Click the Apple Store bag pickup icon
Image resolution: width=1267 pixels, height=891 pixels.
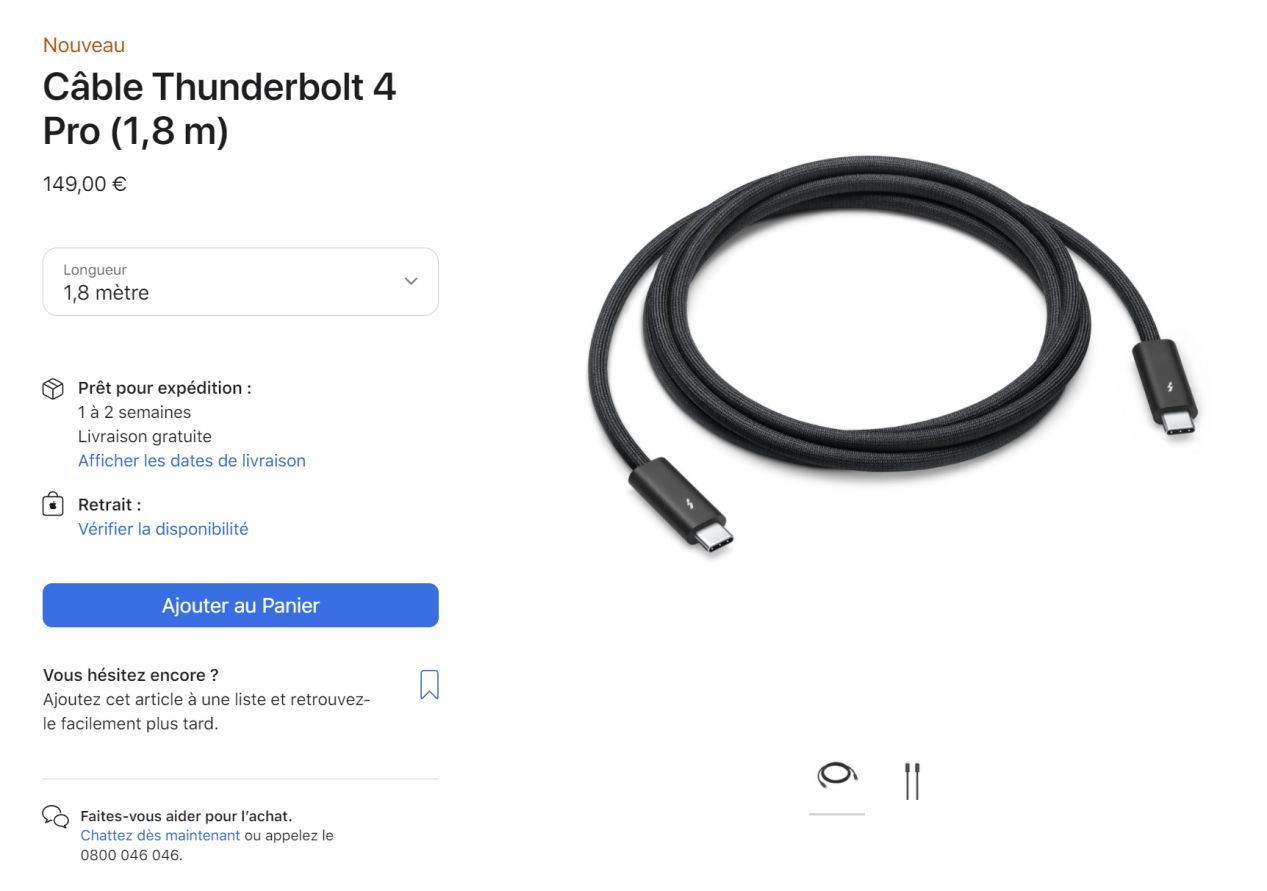tap(53, 505)
